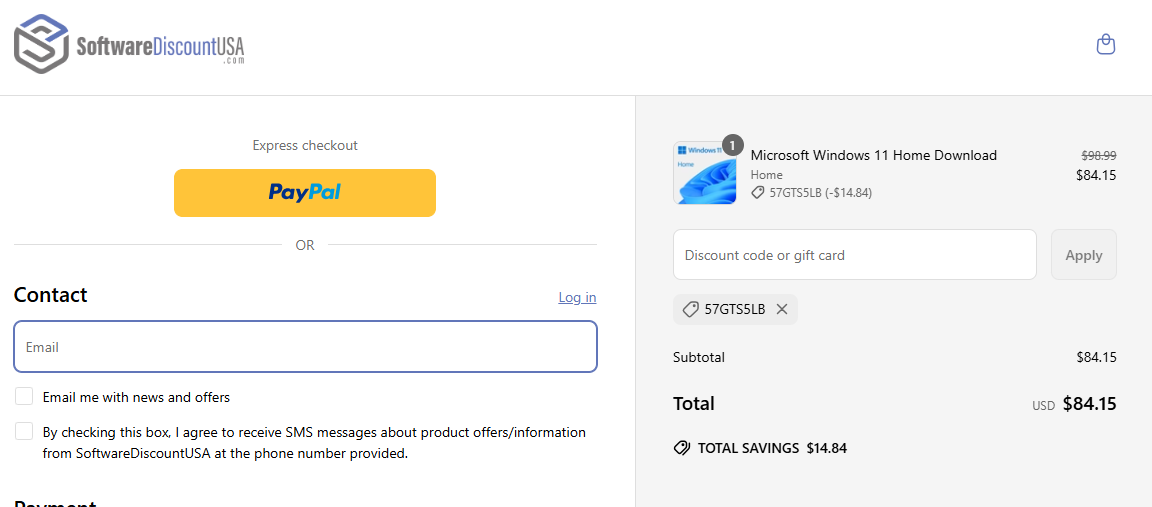
Task: Click the crossed-out $98.99 original price
Action: tap(1098, 155)
